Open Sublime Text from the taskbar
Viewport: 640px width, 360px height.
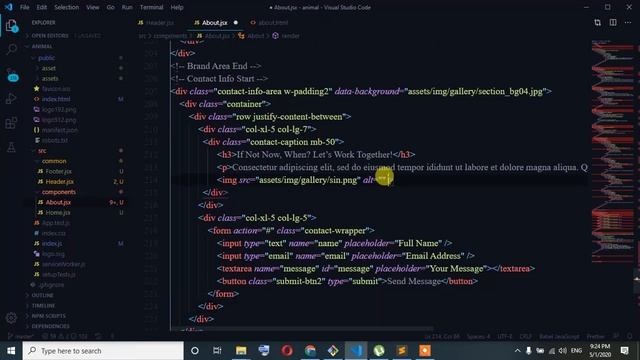pyautogui.click(x=402, y=351)
